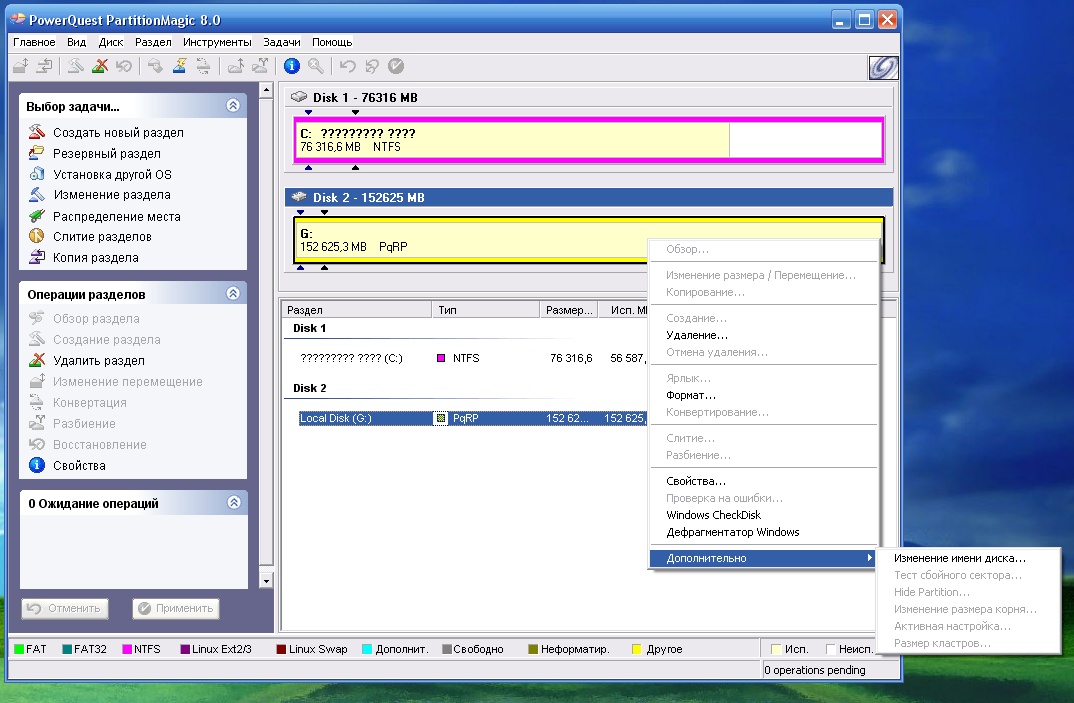Click Свойства in sidebar operations

tap(79, 466)
